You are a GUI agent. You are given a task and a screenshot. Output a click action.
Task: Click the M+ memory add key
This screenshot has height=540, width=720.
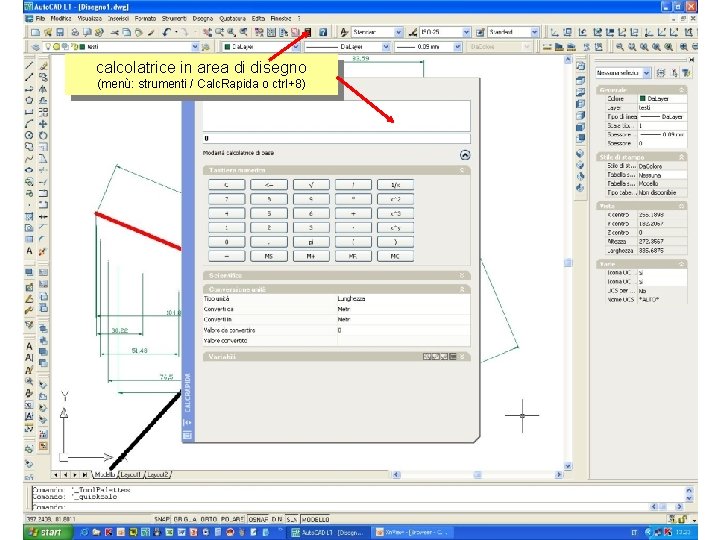click(x=311, y=256)
